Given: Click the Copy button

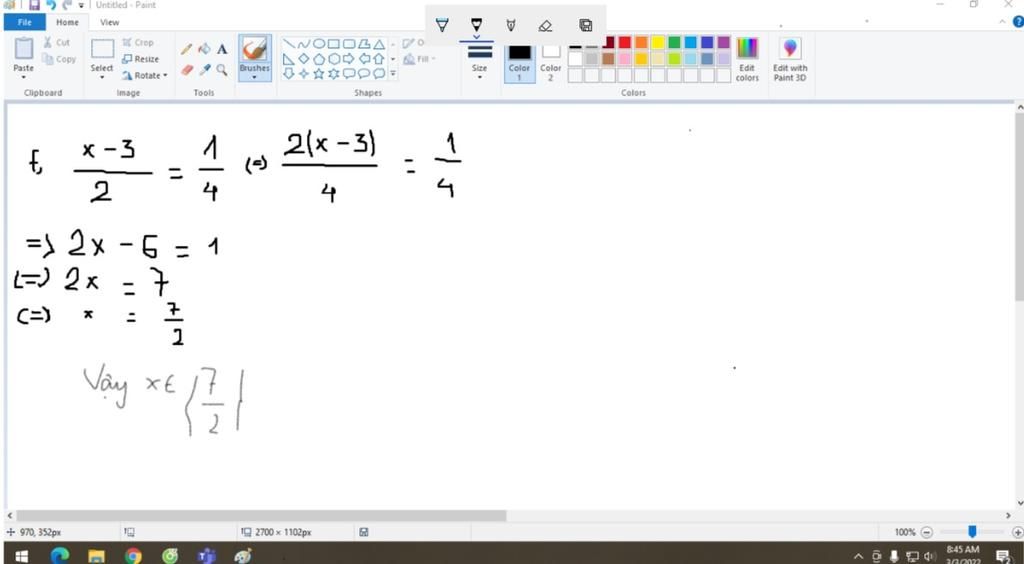Looking at the screenshot, I should [x=59, y=59].
